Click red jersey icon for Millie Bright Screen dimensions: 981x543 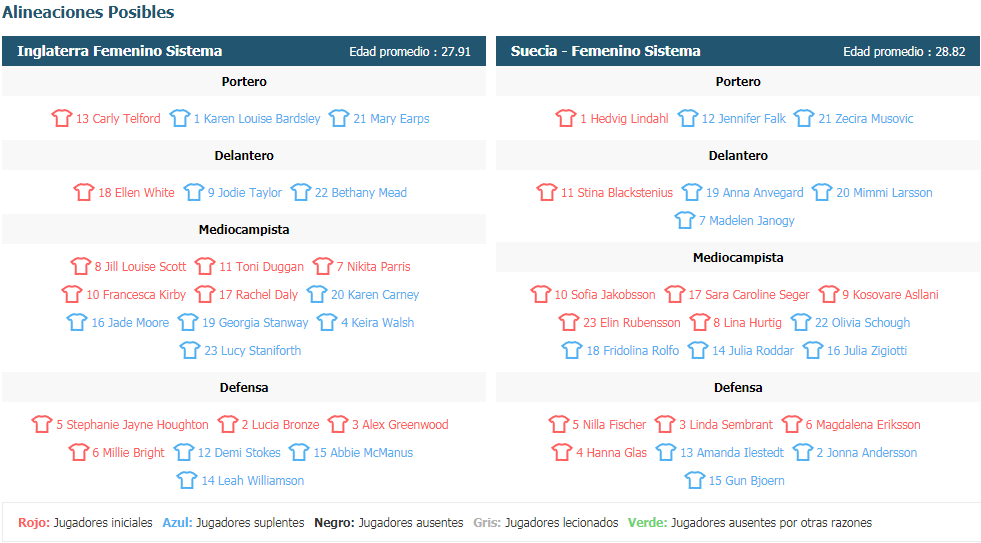pos(79,452)
